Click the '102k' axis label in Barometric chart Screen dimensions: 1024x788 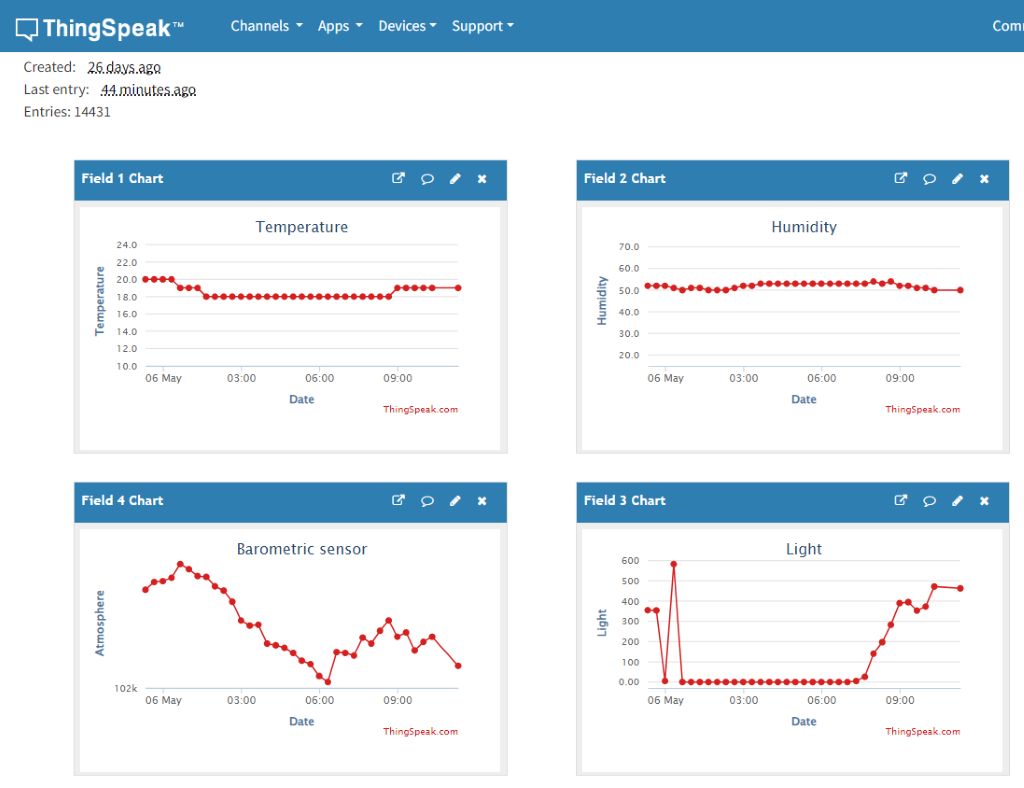coord(125,688)
